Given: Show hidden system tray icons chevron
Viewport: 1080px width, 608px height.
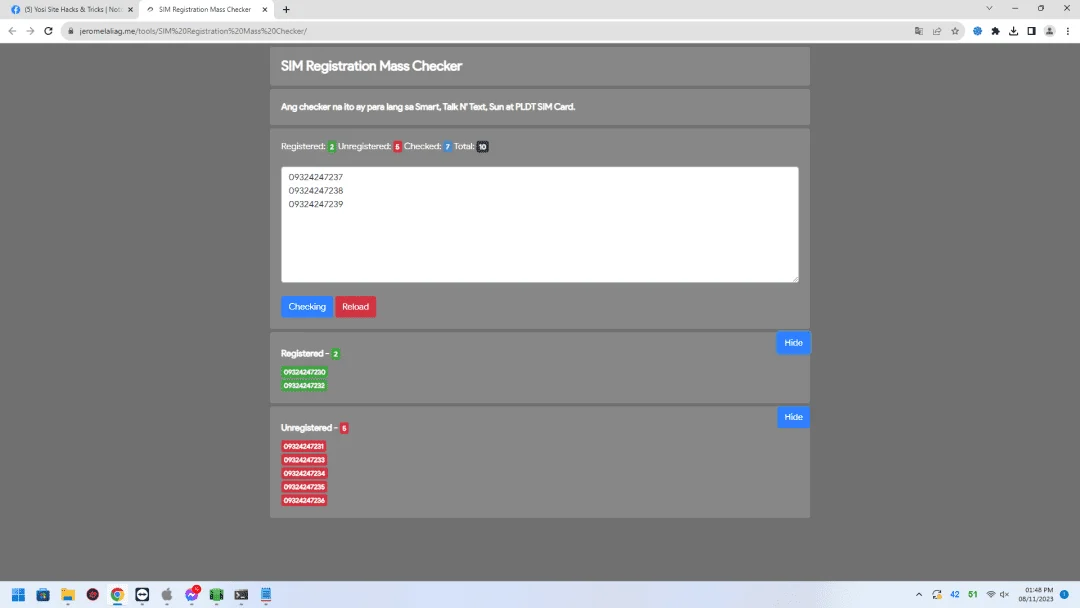Looking at the screenshot, I should tap(919, 594).
